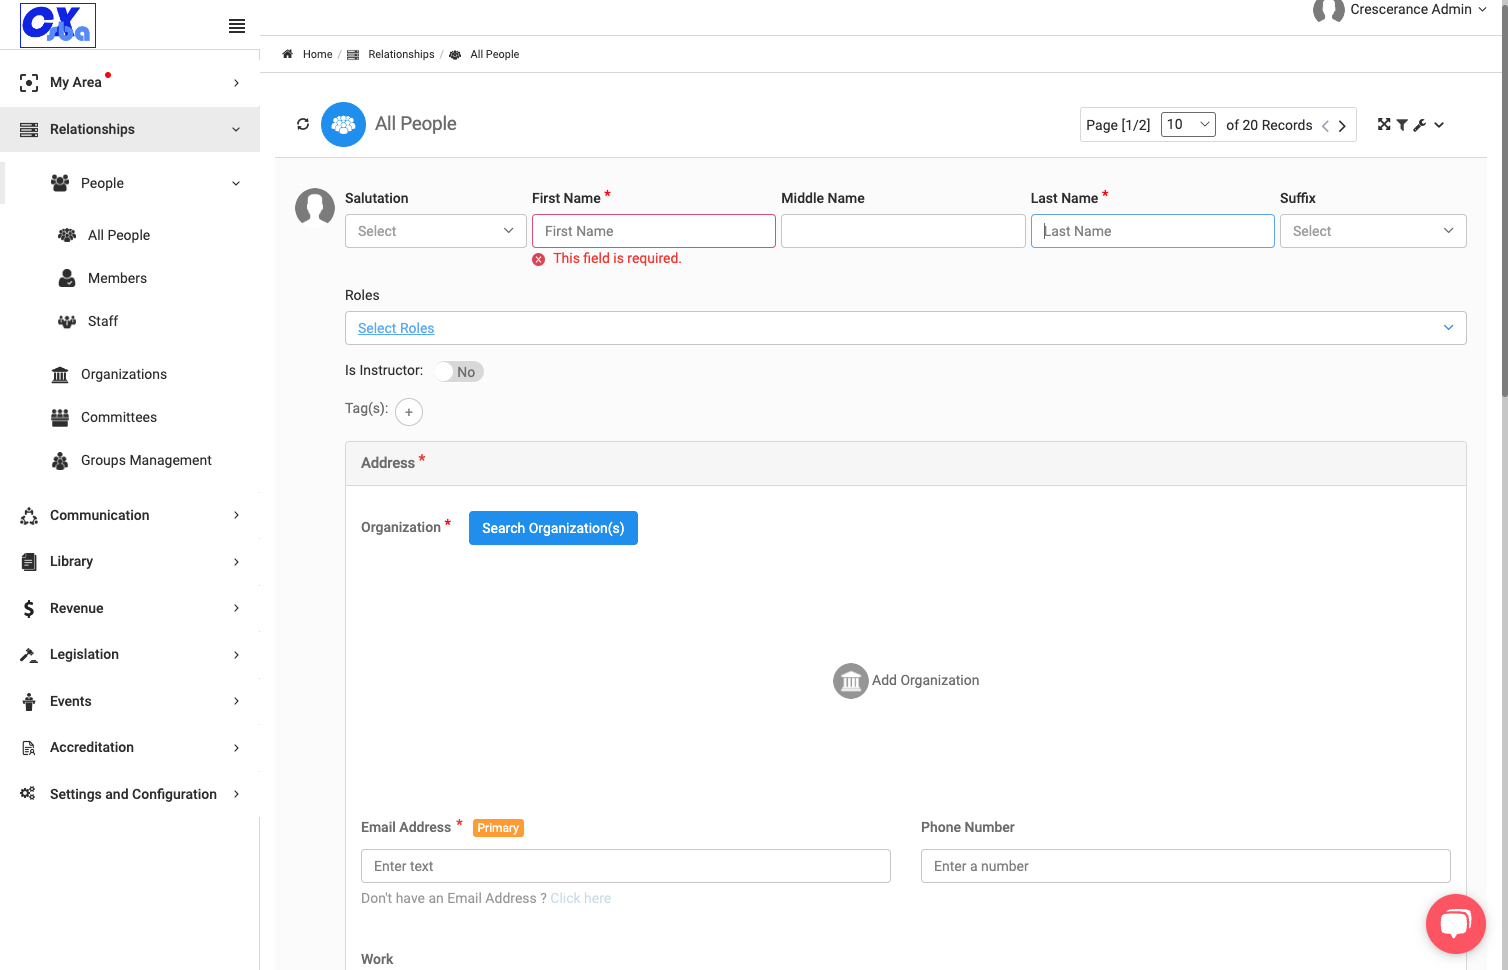The width and height of the screenshot is (1508, 970).
Task: Collapse the Relationships menu
Action: point(130,129)
